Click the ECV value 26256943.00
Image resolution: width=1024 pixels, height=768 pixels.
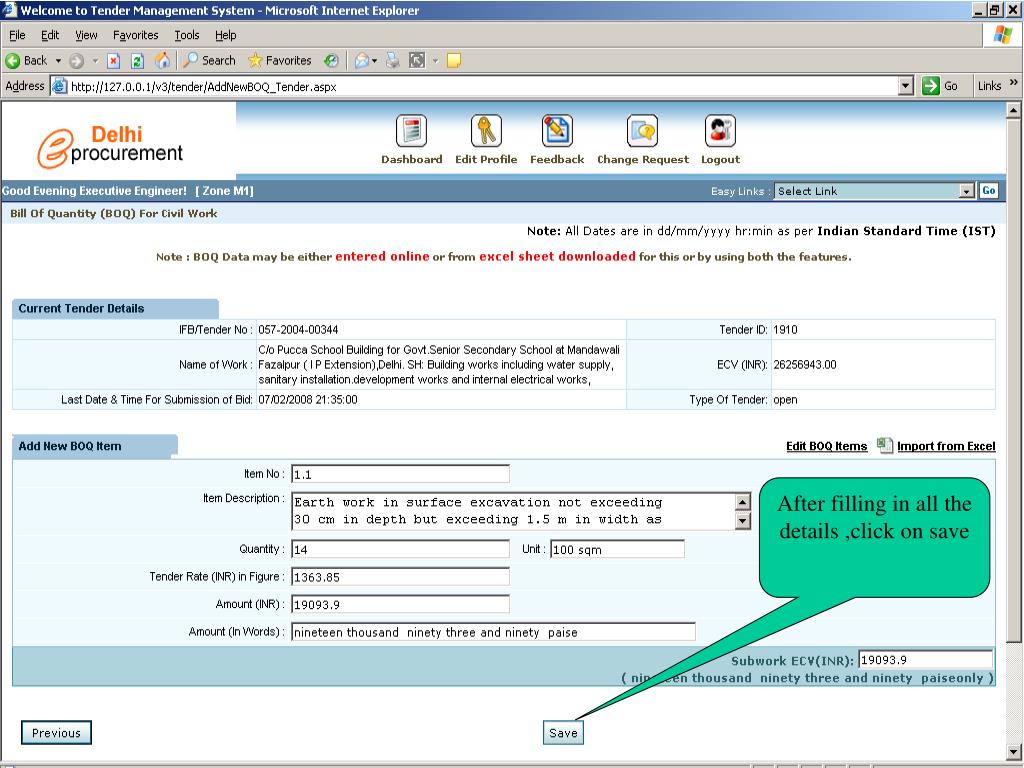805,364
